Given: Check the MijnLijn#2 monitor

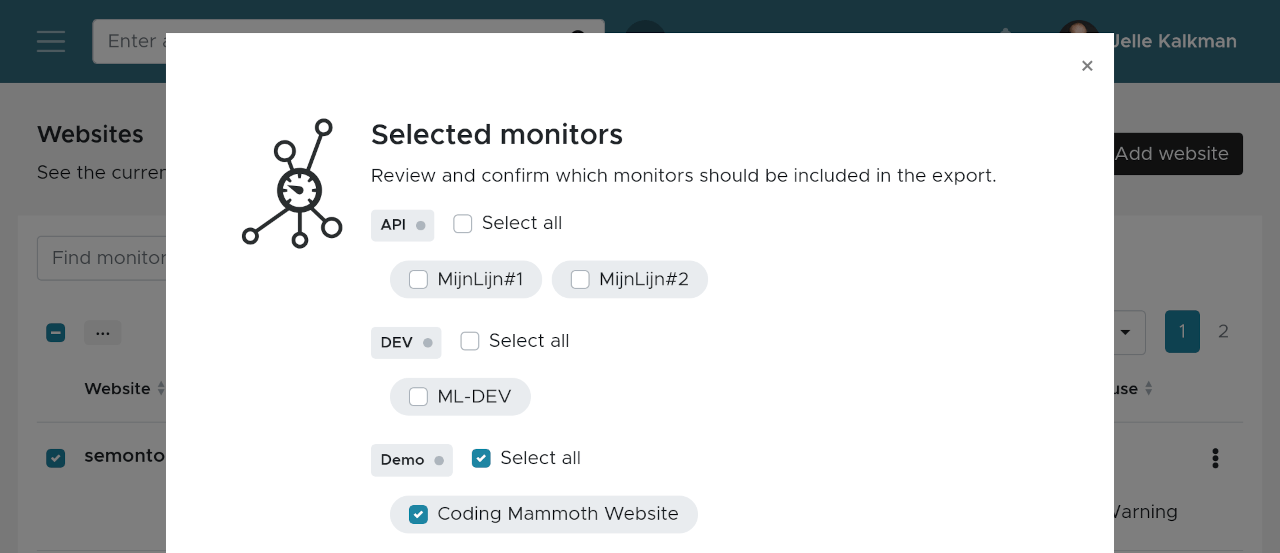Looking at the screenshot, I should click(580, 280).
